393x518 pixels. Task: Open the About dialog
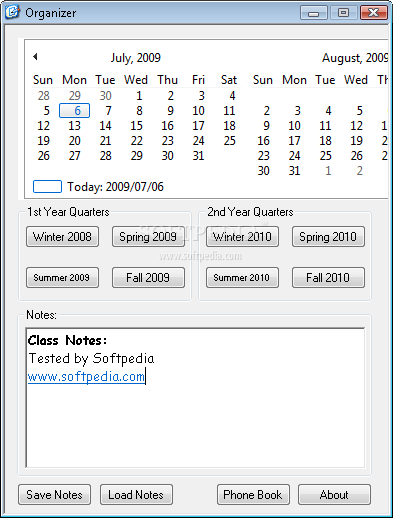point(334,495)
